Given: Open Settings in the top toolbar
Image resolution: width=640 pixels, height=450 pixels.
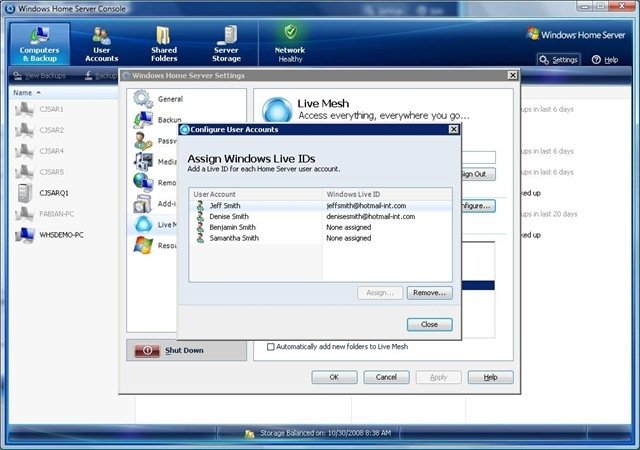Looking at the screenshot, I should click(x=558, y=60).
